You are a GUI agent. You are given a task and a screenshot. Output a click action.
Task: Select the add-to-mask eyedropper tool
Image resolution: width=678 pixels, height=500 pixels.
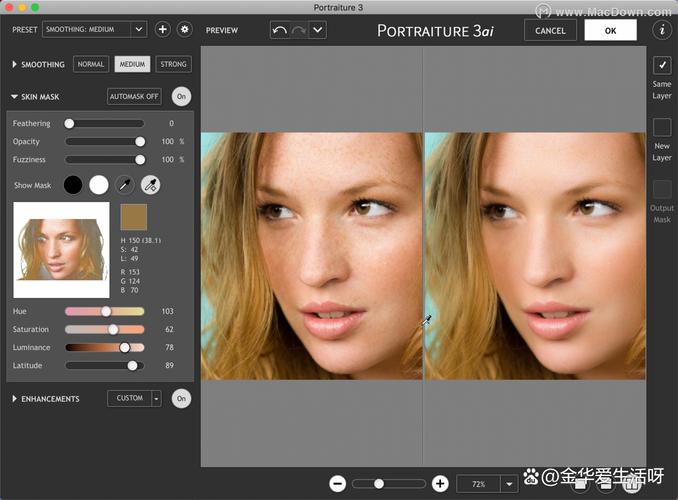[x=150, y=185]
